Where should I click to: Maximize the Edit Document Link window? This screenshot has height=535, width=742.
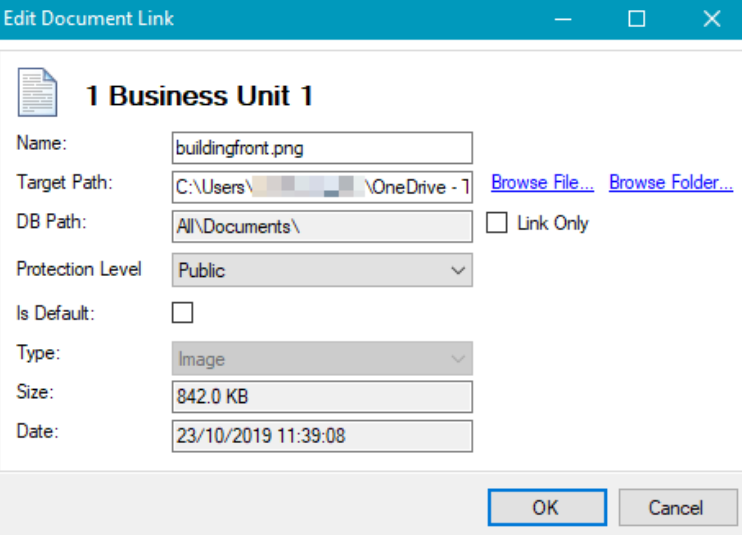coord(636,19)
